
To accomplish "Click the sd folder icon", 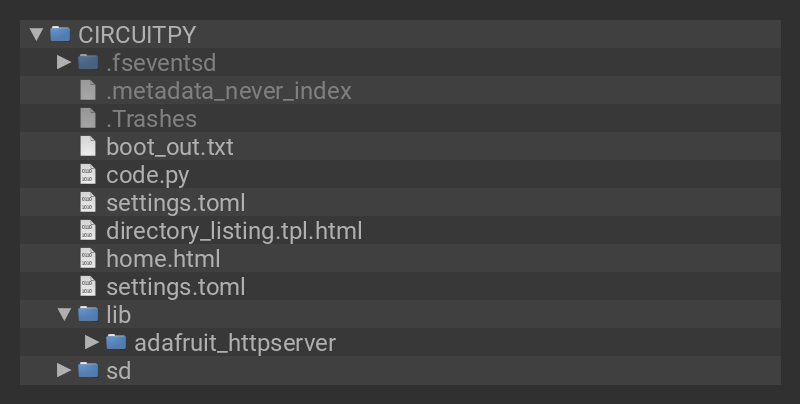I will 88,370.
